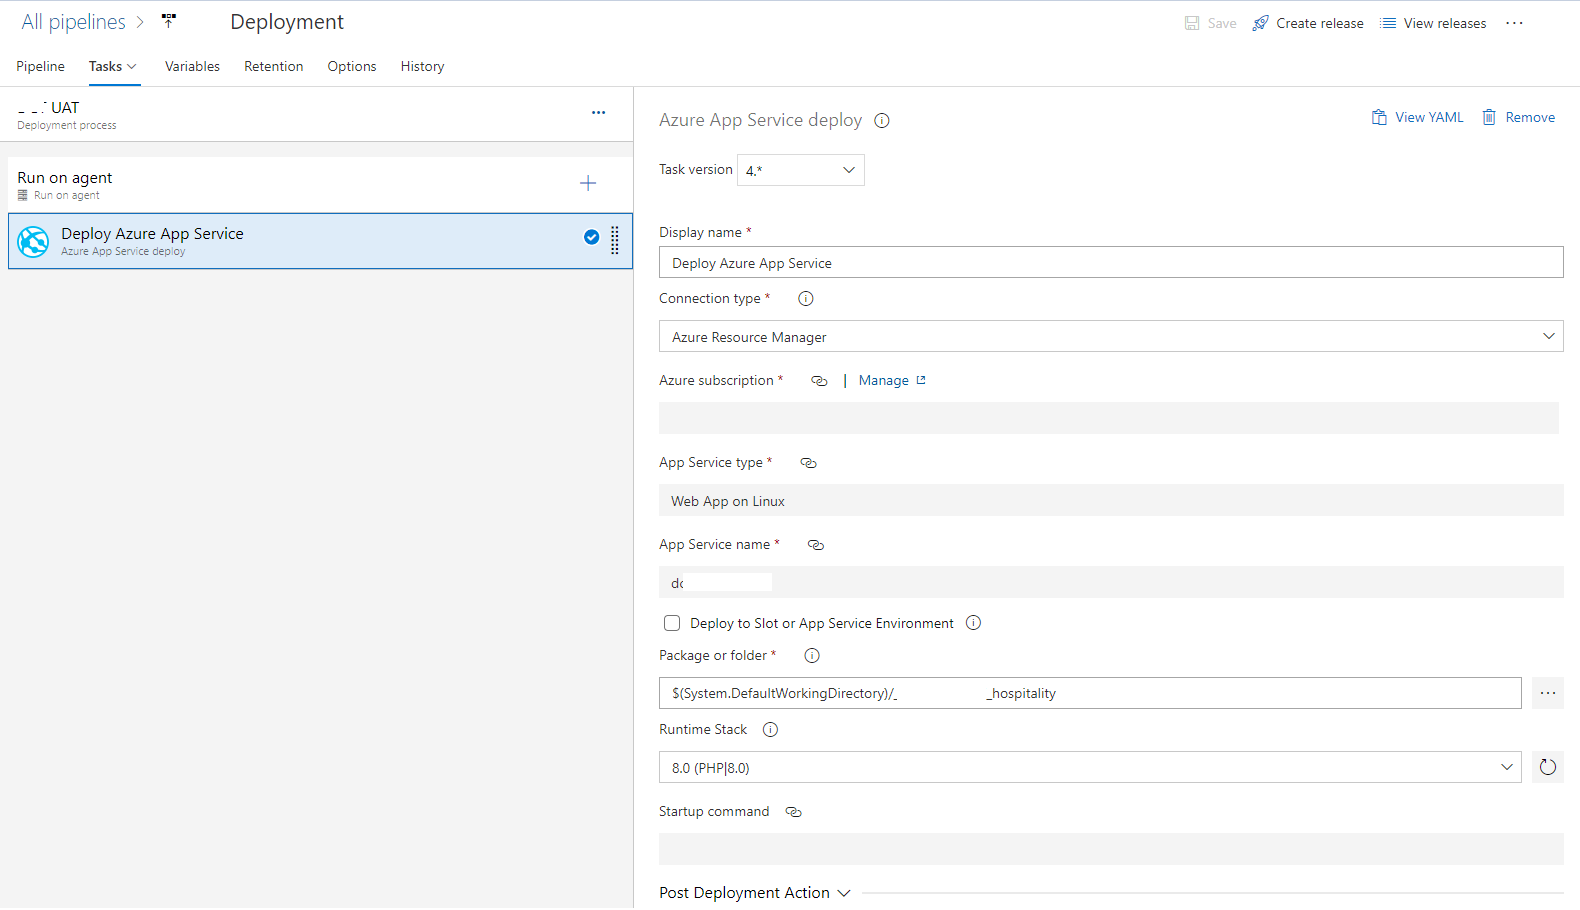This screenshot has height=910, width=1580.
Task: Click the Azure App Service globe icon
Action: 33,241
